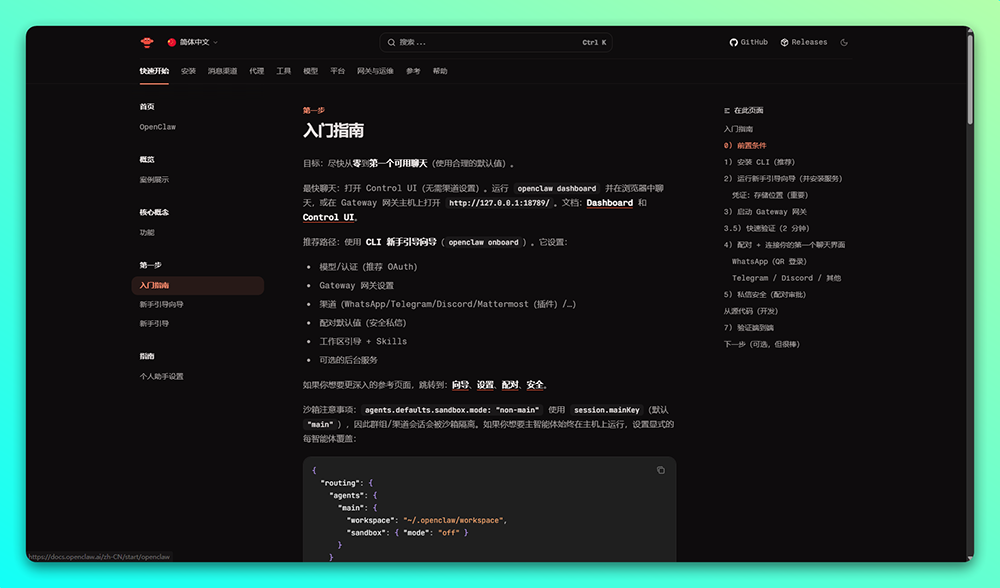1000x588 pixels.
Task: Follow the Dashboard documentation link
Action: click(609, 203)
